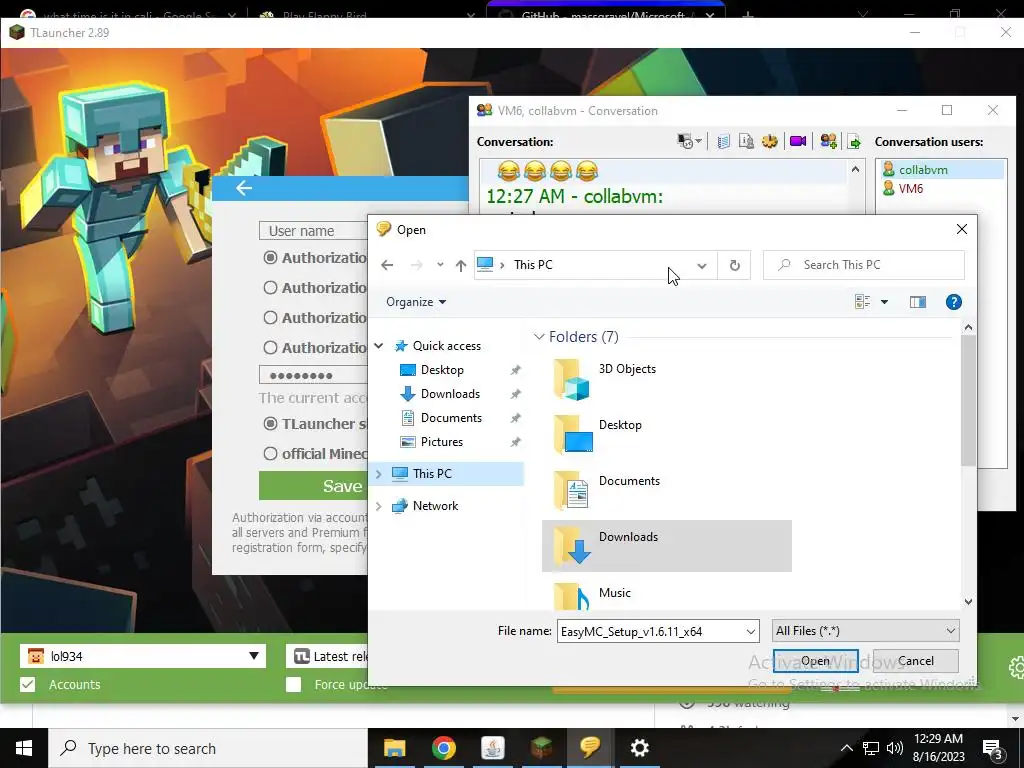
Task: Select Downloads under Quick access
Action: coord(450,394)
